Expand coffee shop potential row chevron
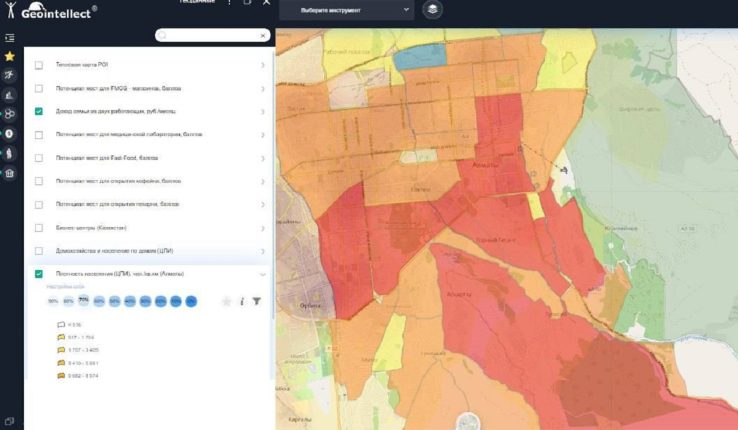 point(263,181)
